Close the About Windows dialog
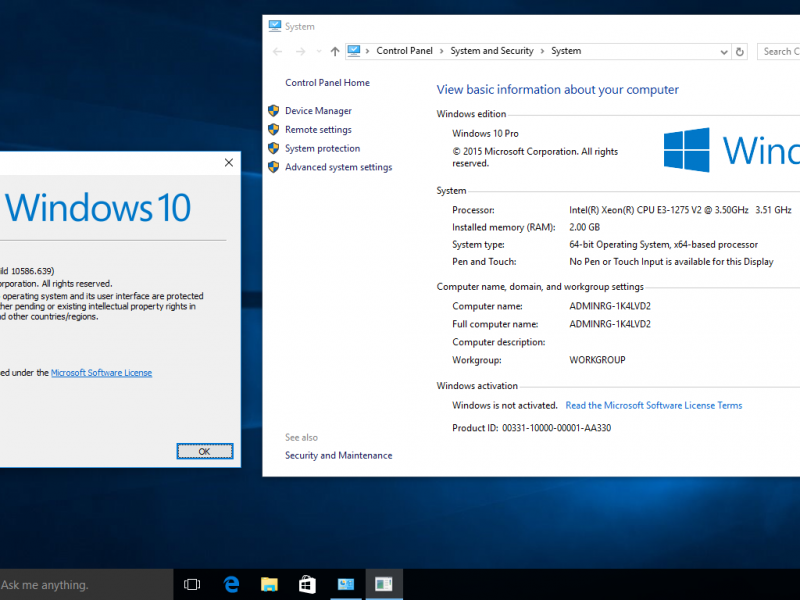 click(x=229, y=163)
